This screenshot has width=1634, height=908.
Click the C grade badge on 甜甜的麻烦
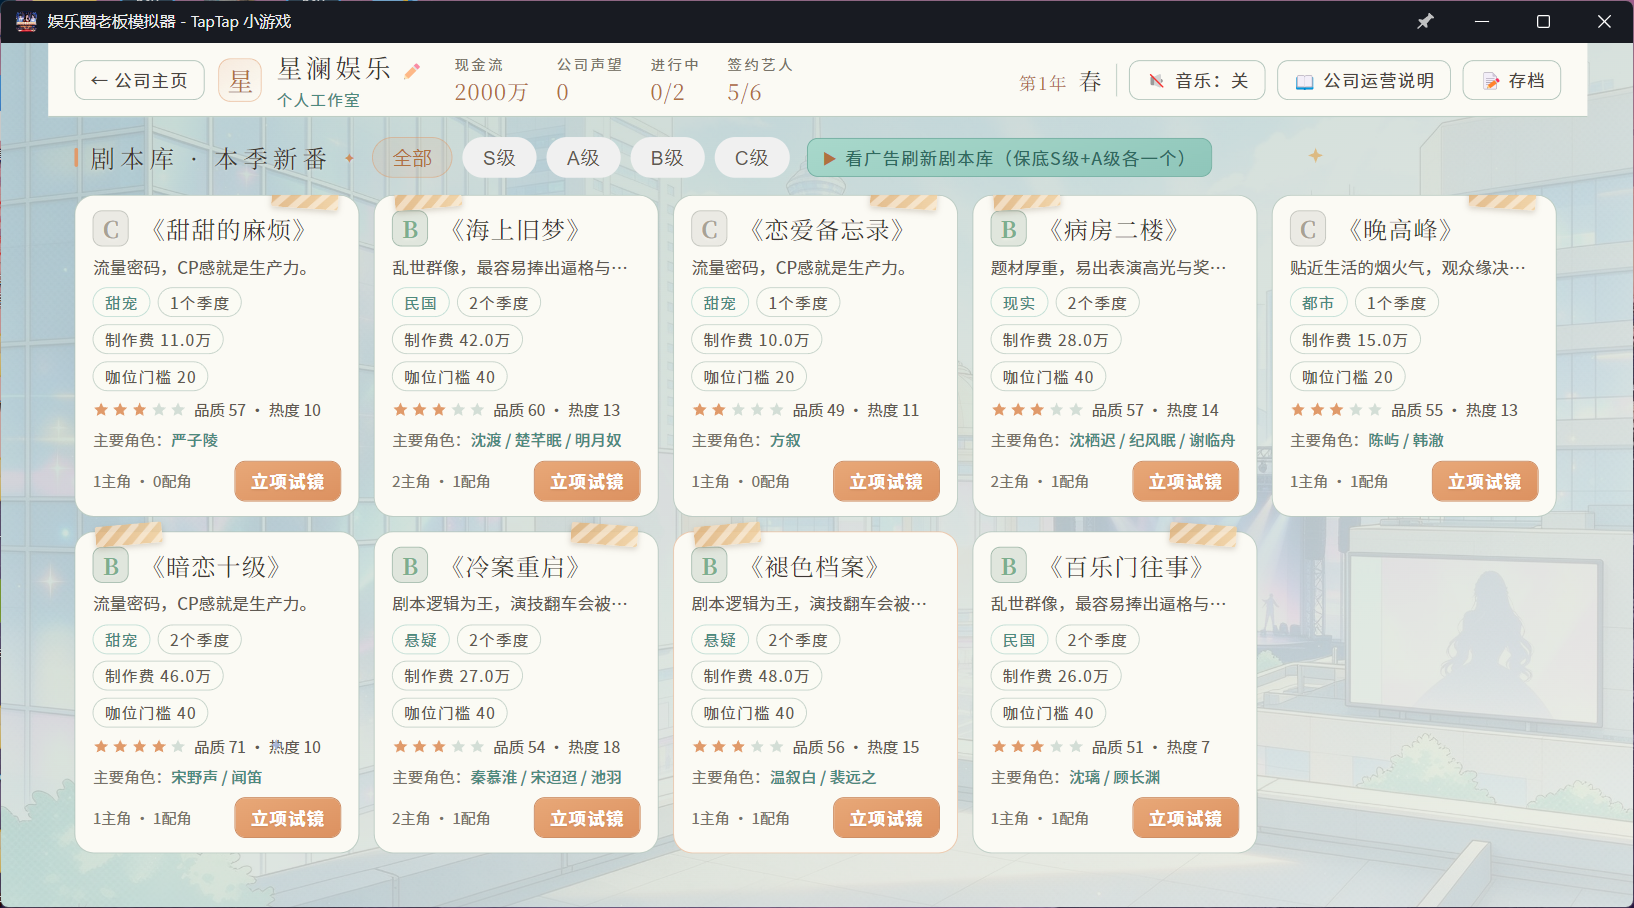tap(111, 230)
